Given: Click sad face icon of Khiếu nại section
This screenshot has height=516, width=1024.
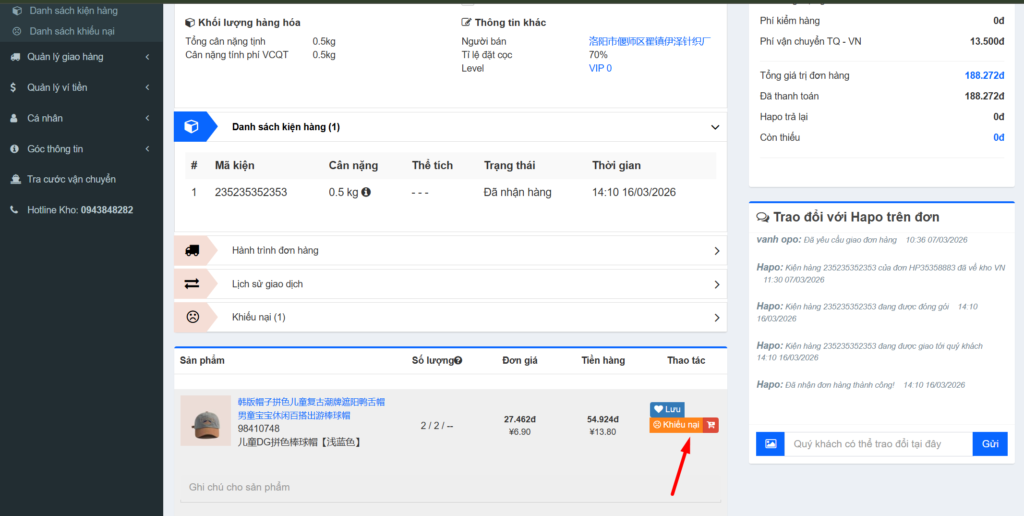Looking at the screenshot, I should (x=192, y=317).
